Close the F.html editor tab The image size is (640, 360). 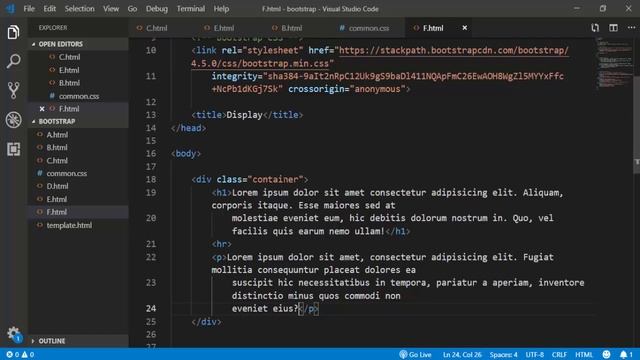[x=464, y=28]
